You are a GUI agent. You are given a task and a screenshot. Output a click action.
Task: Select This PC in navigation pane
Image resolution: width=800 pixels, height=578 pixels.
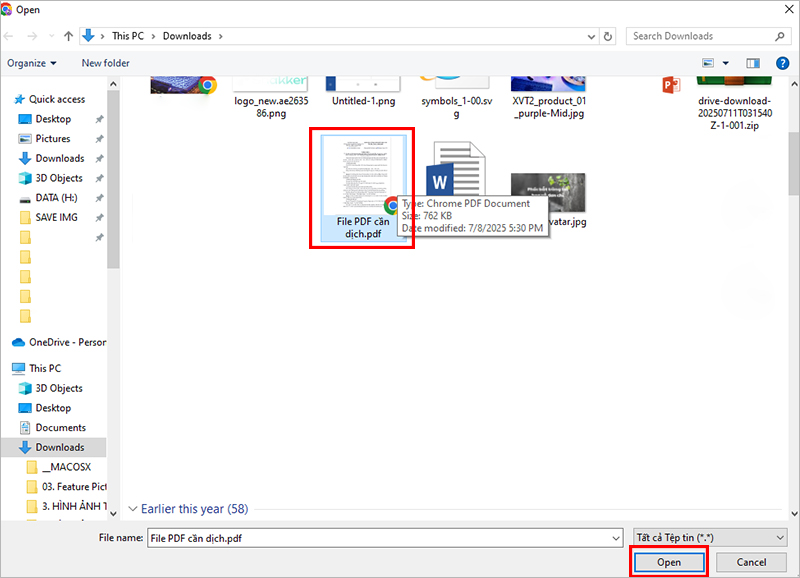coord(36,368)
